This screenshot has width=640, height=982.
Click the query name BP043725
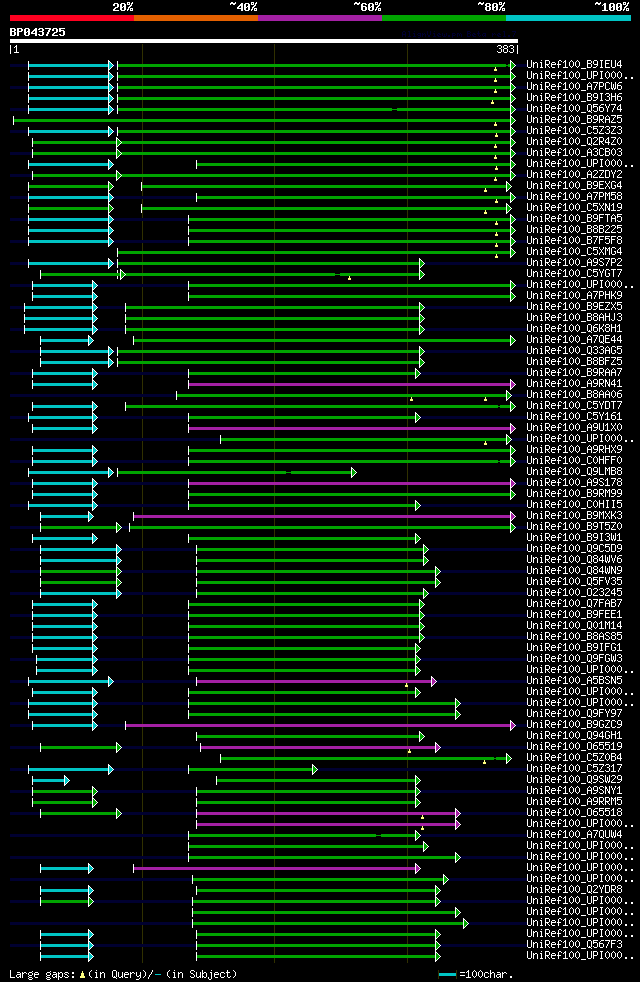pyautogui.click(x=38, y=32)
